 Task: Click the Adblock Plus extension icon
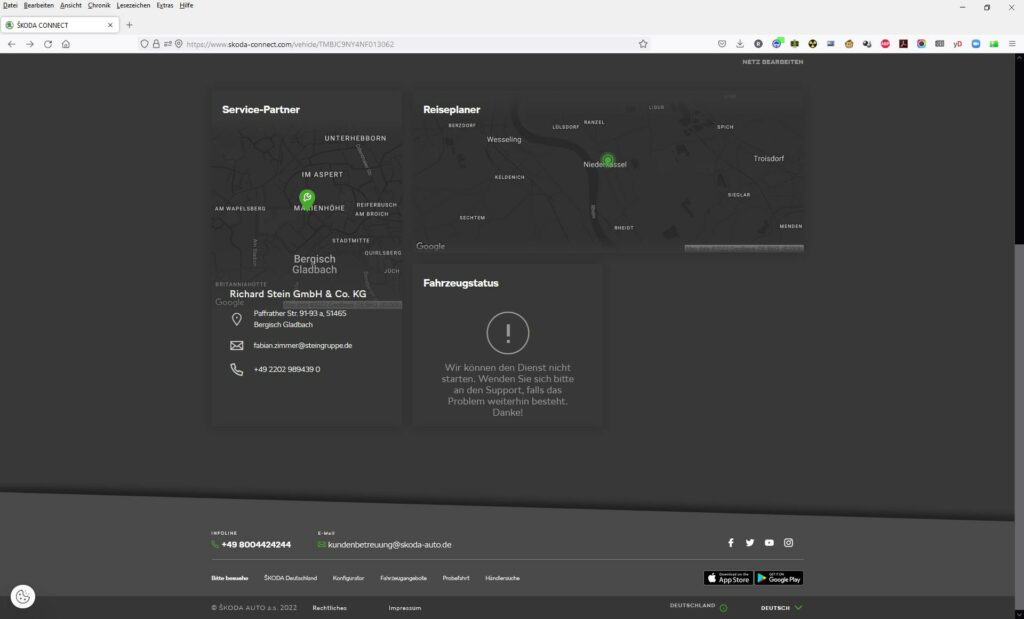pyautogui.click(x=885, y=44)
